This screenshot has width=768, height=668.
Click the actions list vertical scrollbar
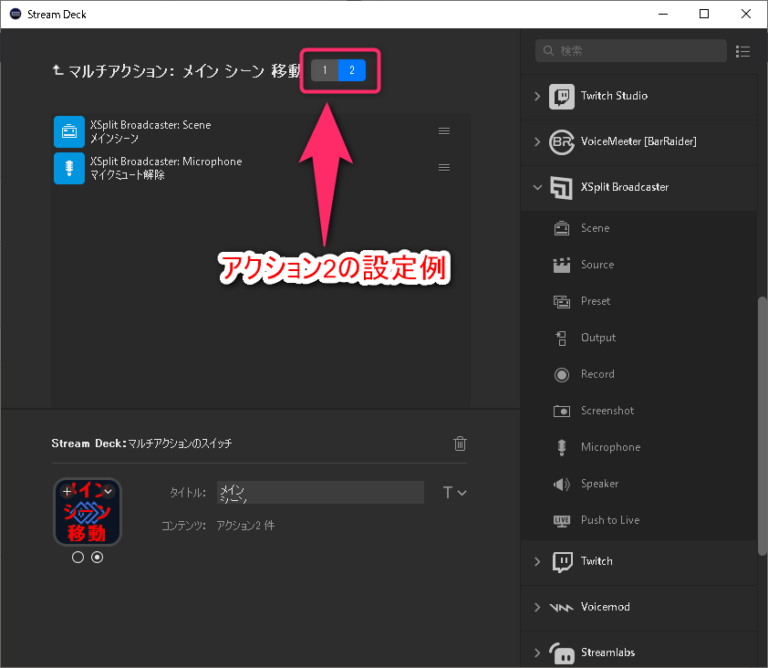click(x=761, y=420)
